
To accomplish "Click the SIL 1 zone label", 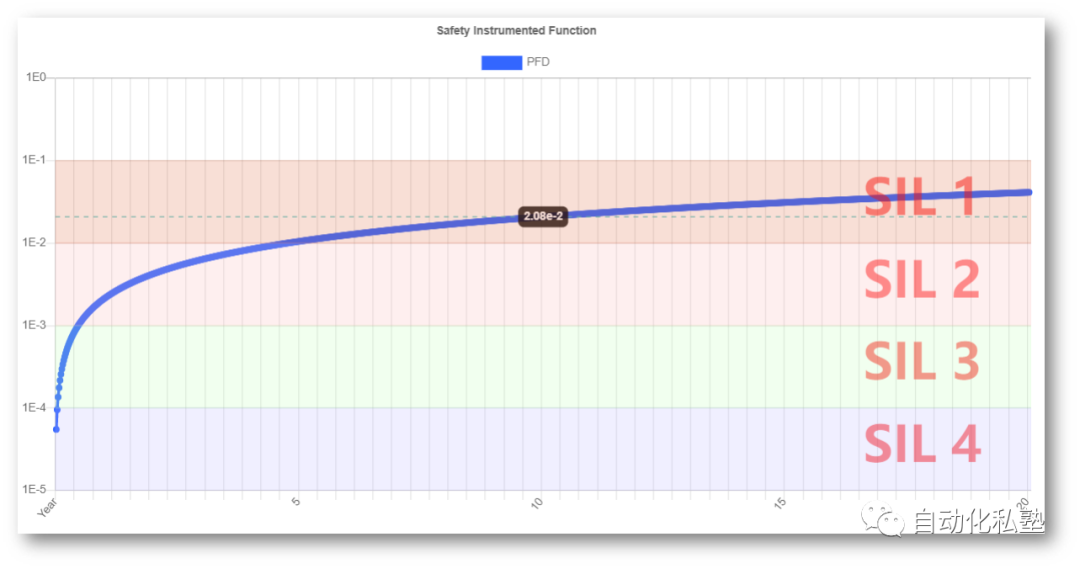I will (x=920, y=196).
